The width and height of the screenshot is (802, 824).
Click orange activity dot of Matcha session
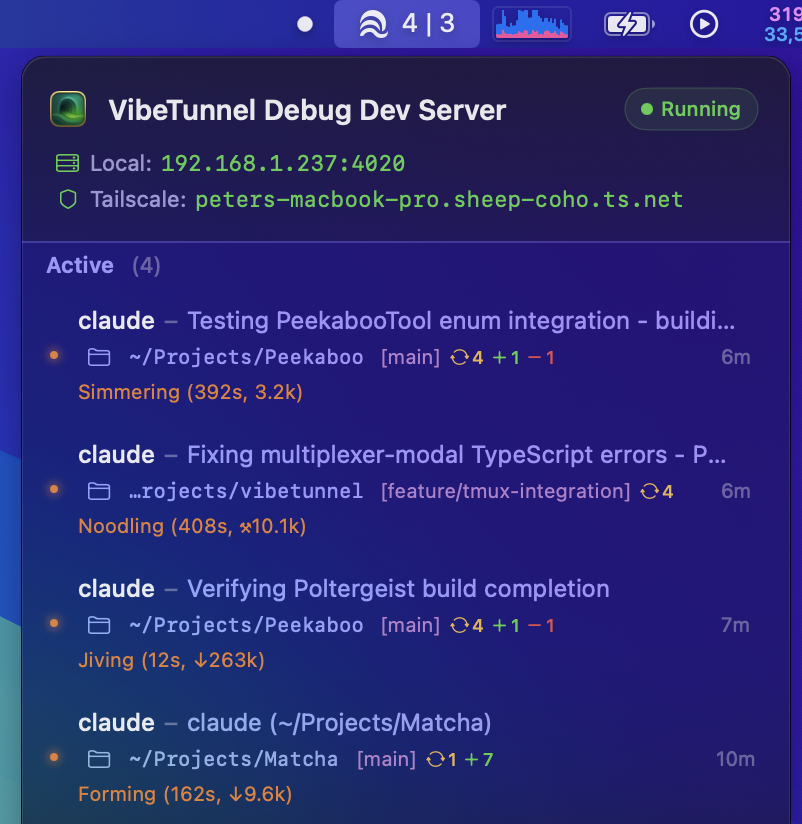coord(54,757)
